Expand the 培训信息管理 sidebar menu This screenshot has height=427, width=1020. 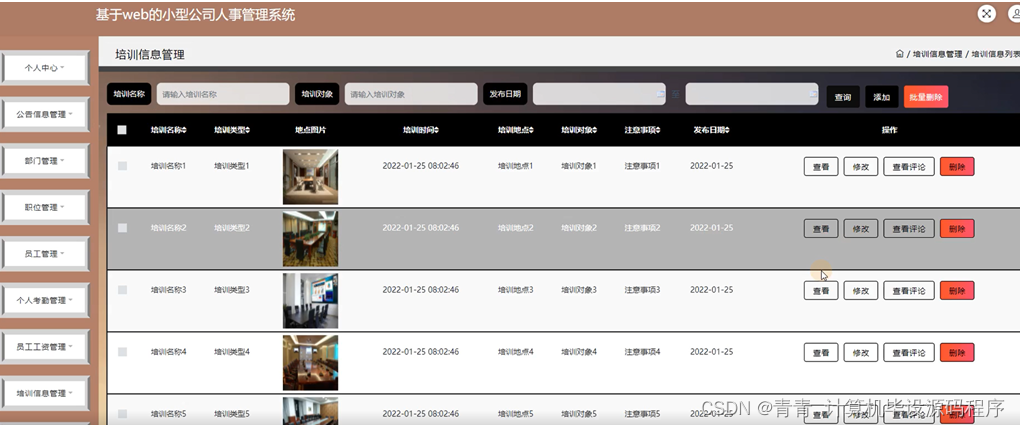[x=45, y=393]
